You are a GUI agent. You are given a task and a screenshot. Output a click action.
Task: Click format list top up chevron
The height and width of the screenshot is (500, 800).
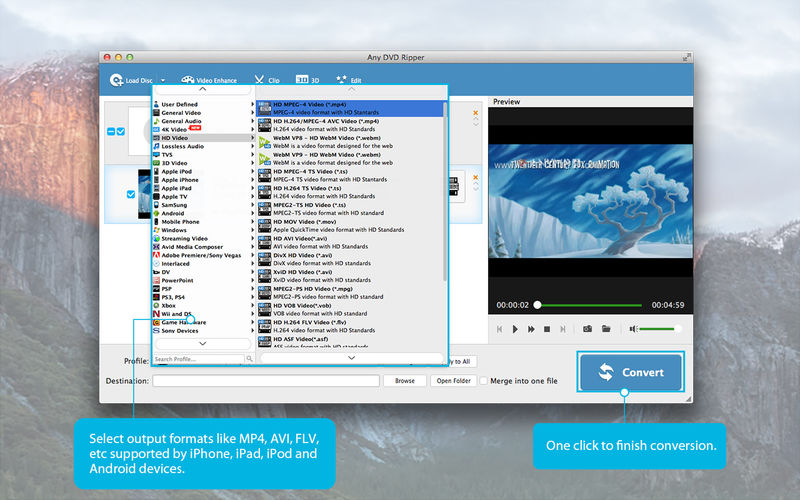(x=352, y=89)
